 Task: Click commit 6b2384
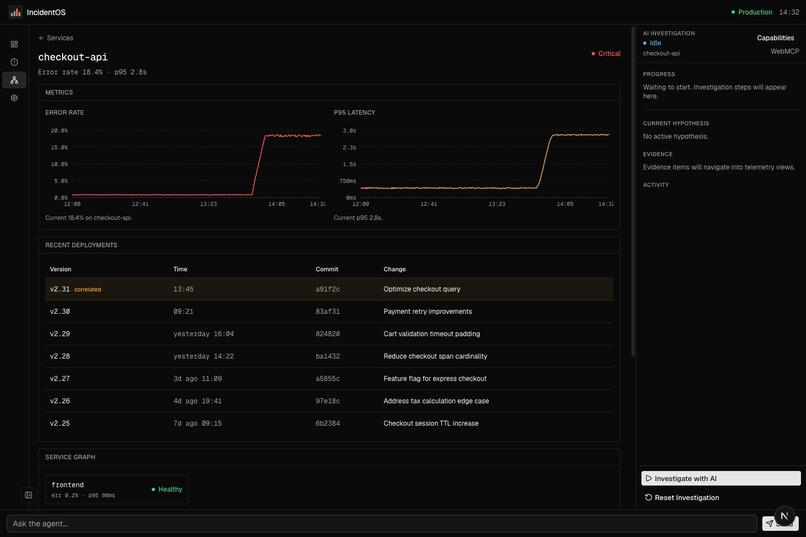[328, 423]
